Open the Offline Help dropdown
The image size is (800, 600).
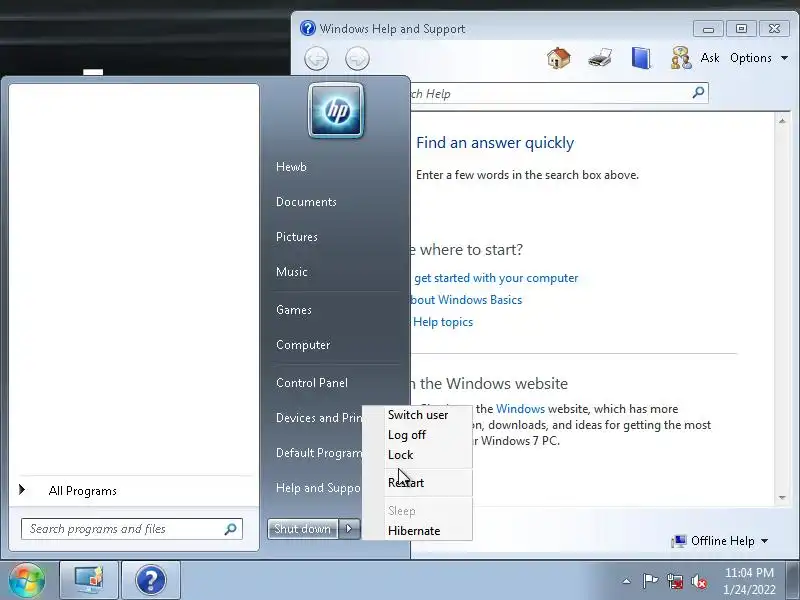721,541
